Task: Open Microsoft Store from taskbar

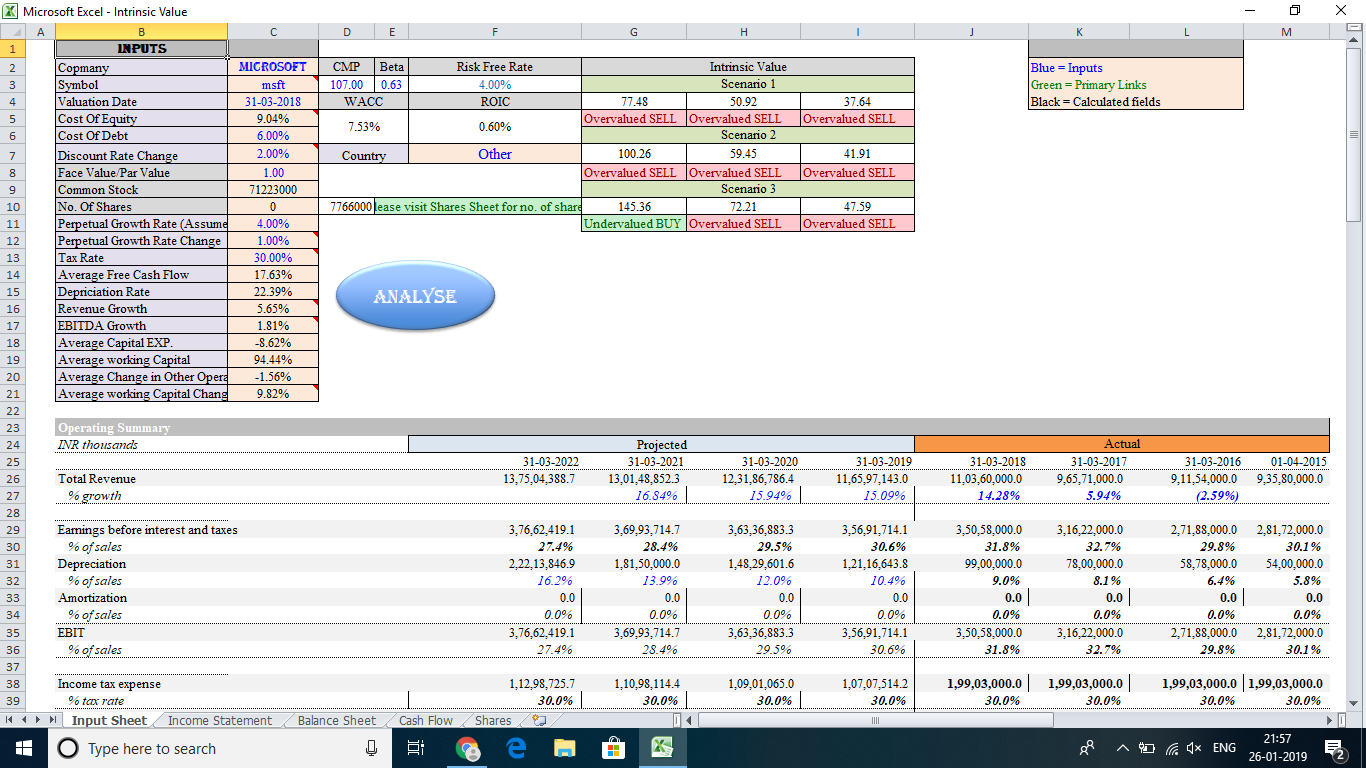Action: 613,748
